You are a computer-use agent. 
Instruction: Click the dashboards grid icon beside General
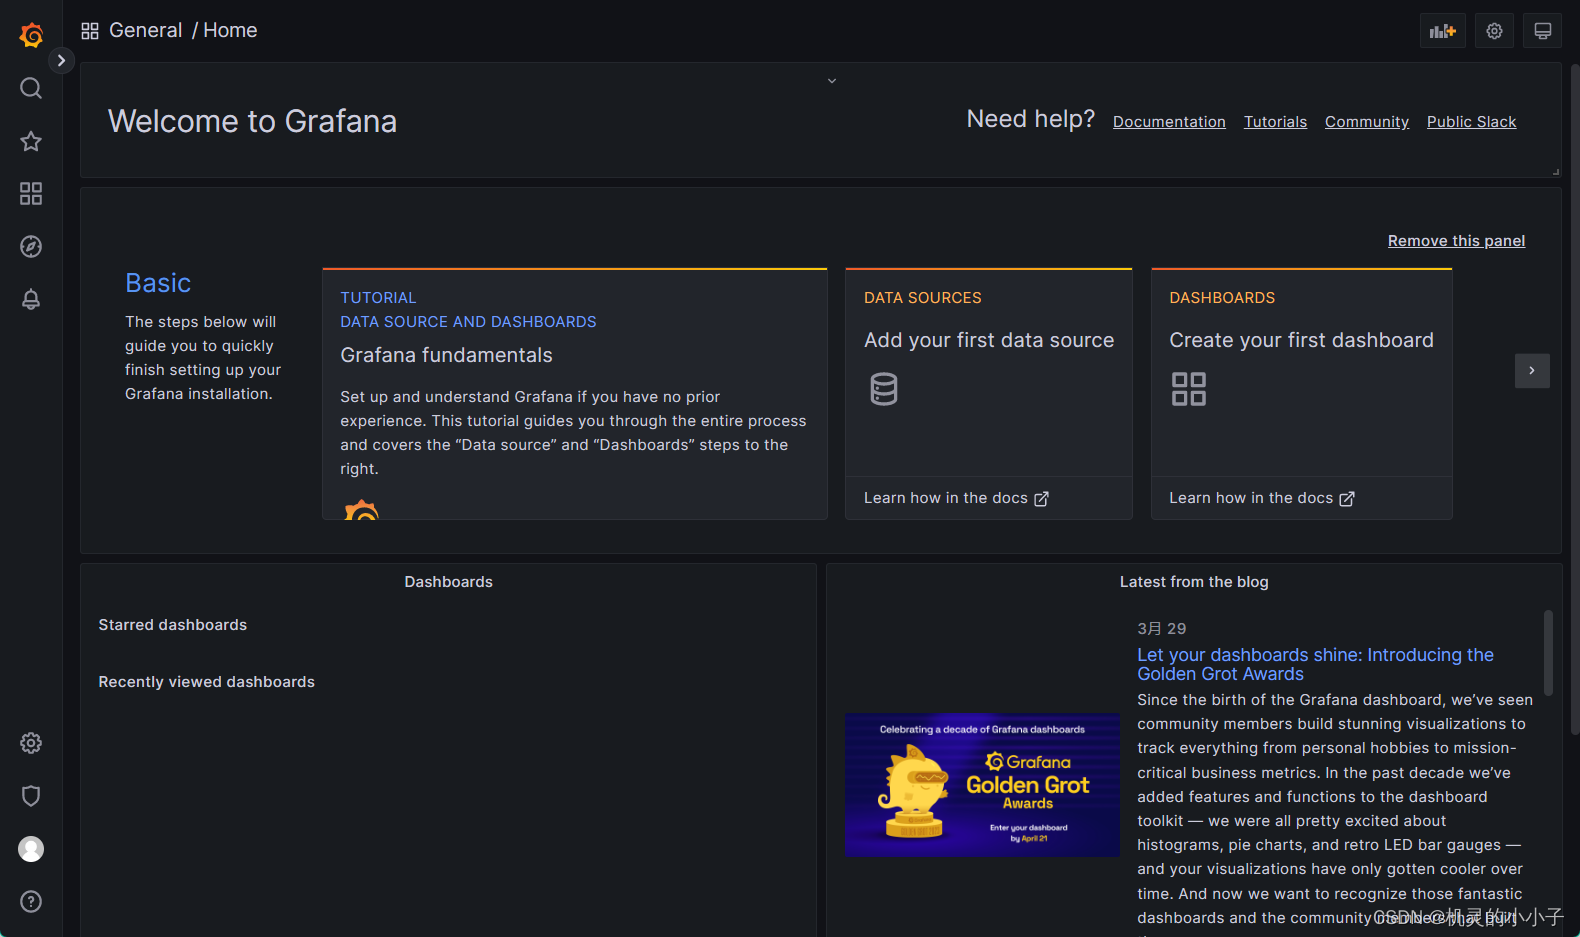90,31
